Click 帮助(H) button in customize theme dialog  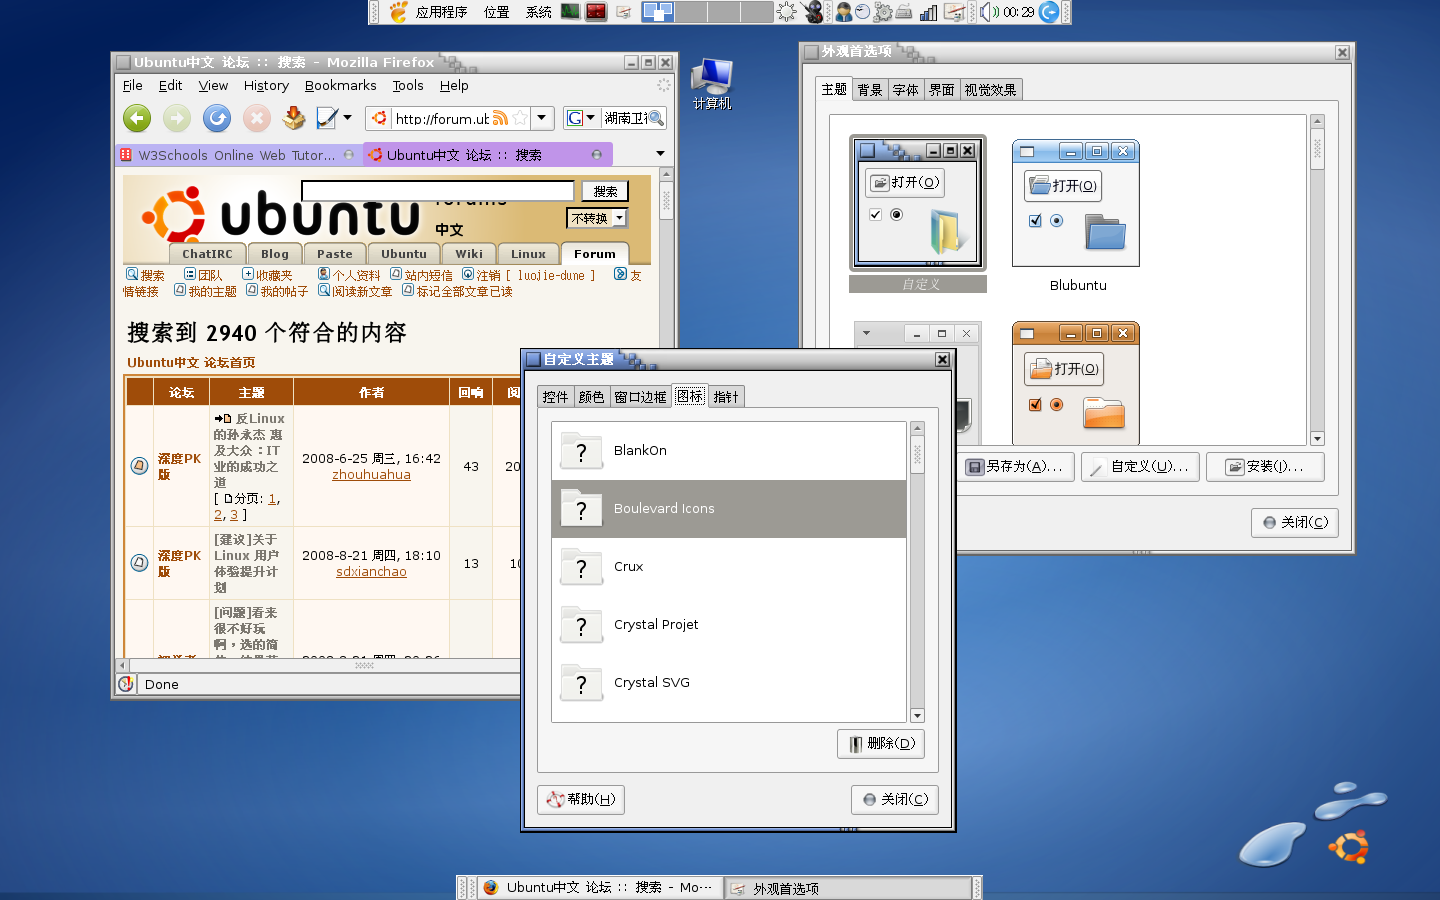[581, 800]
